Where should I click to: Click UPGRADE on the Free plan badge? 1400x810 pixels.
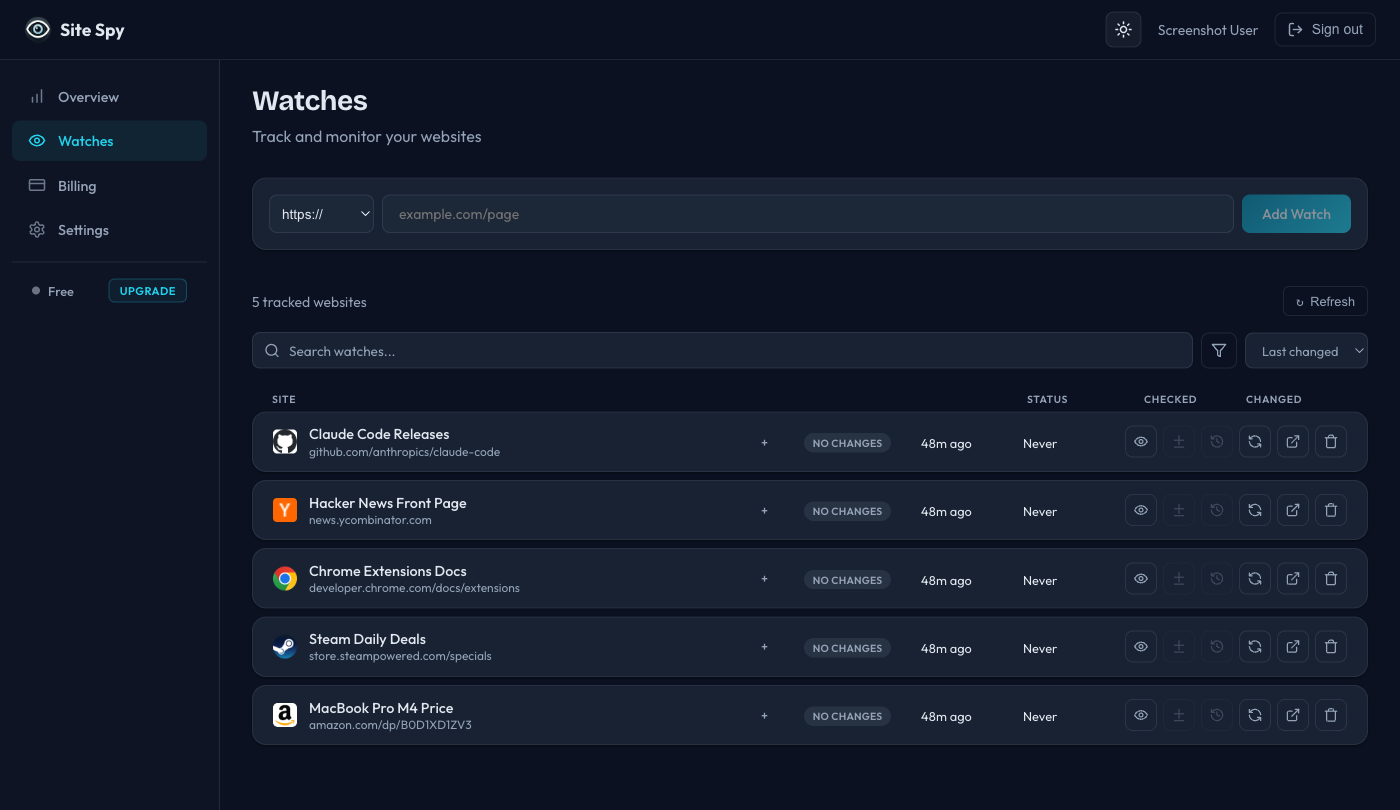(147, 290)
